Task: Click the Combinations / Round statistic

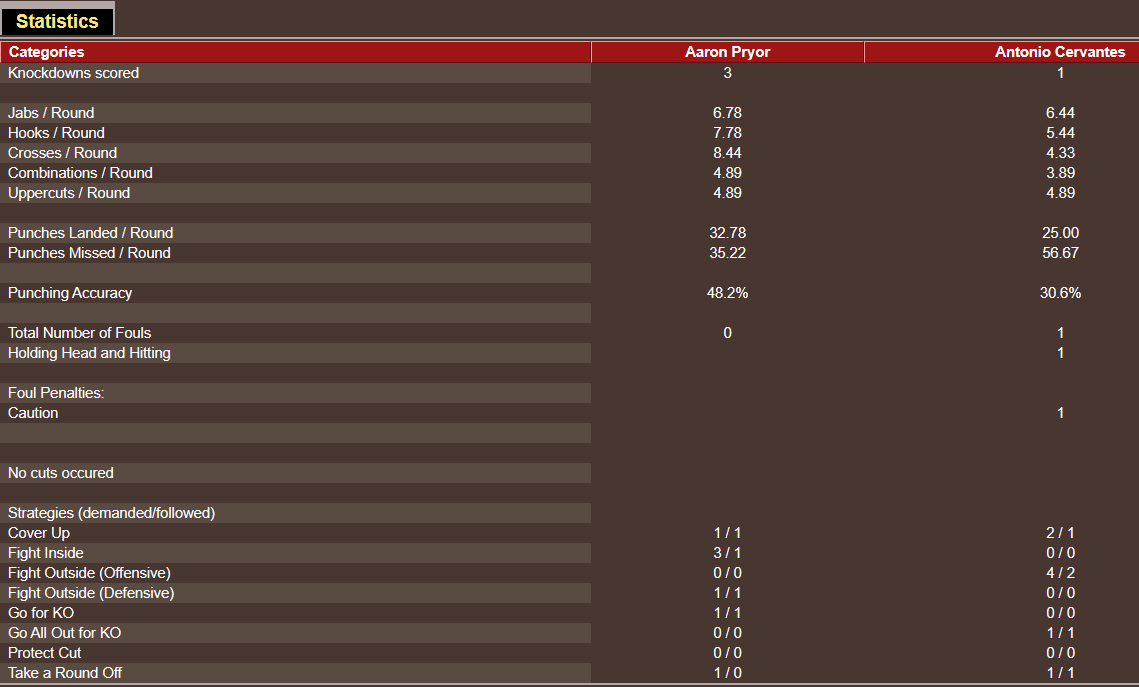Action: tap(79, 172)
